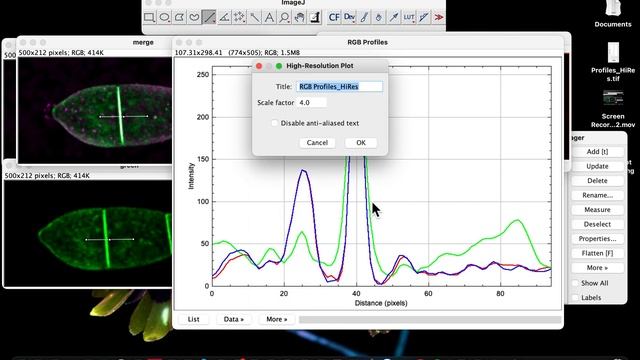Screen dimensions: 640x360
Task: Select the Pencil tool next to LUT
Action: pos(424,17)
